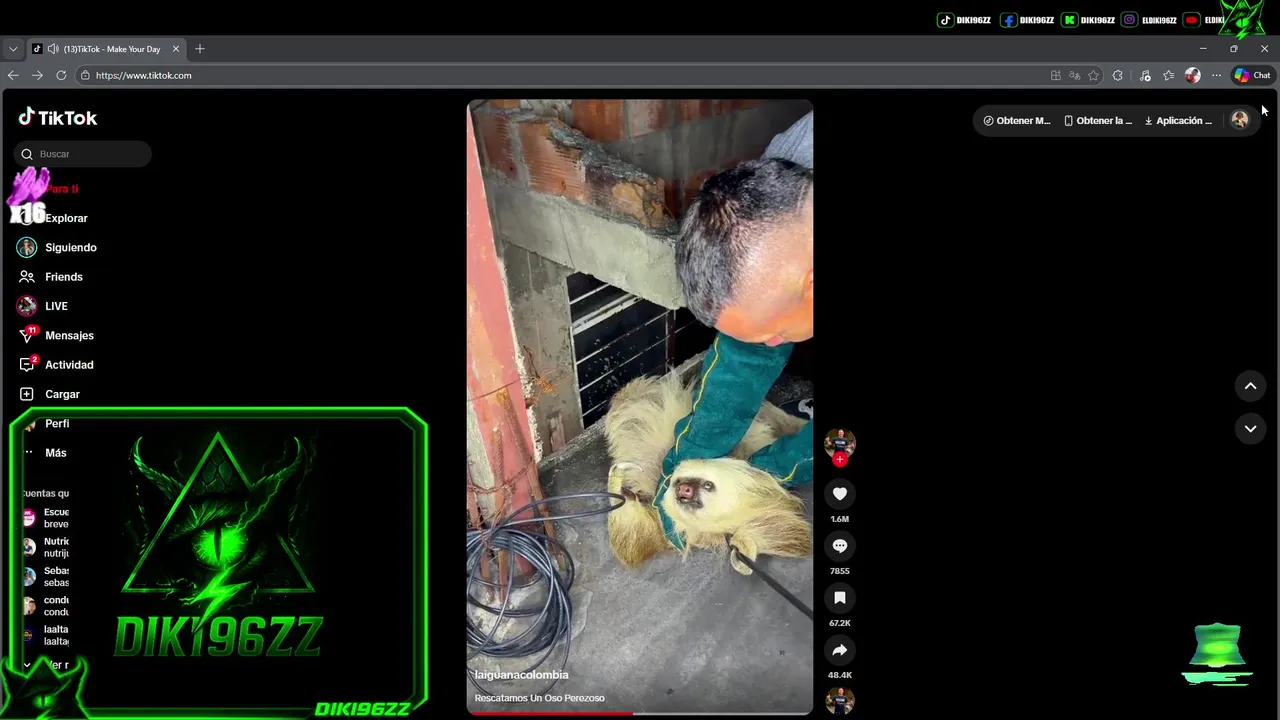1280x720 pixels.
Task: Click the caption Rescatamos Un Oso Perezoso
Action: [x=539, y=698]
